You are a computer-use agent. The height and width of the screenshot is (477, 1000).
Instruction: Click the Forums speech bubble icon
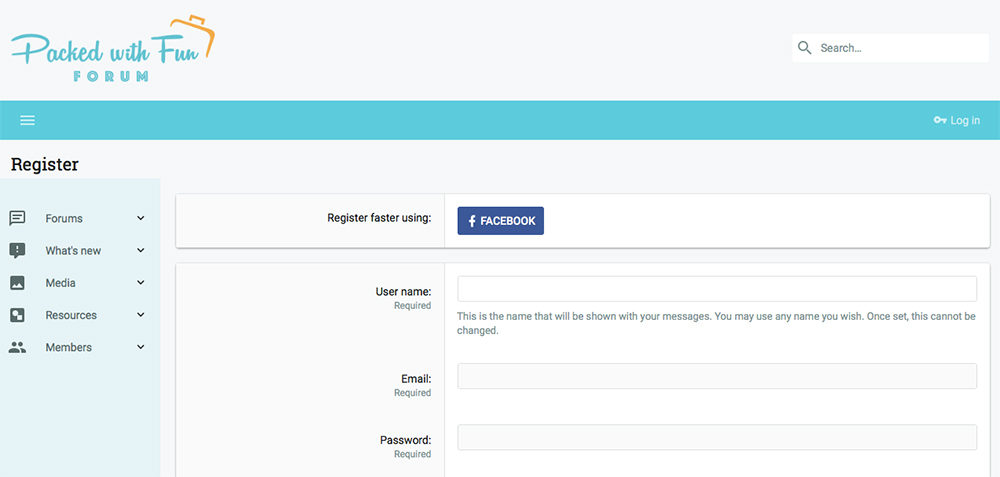(17, 219)
